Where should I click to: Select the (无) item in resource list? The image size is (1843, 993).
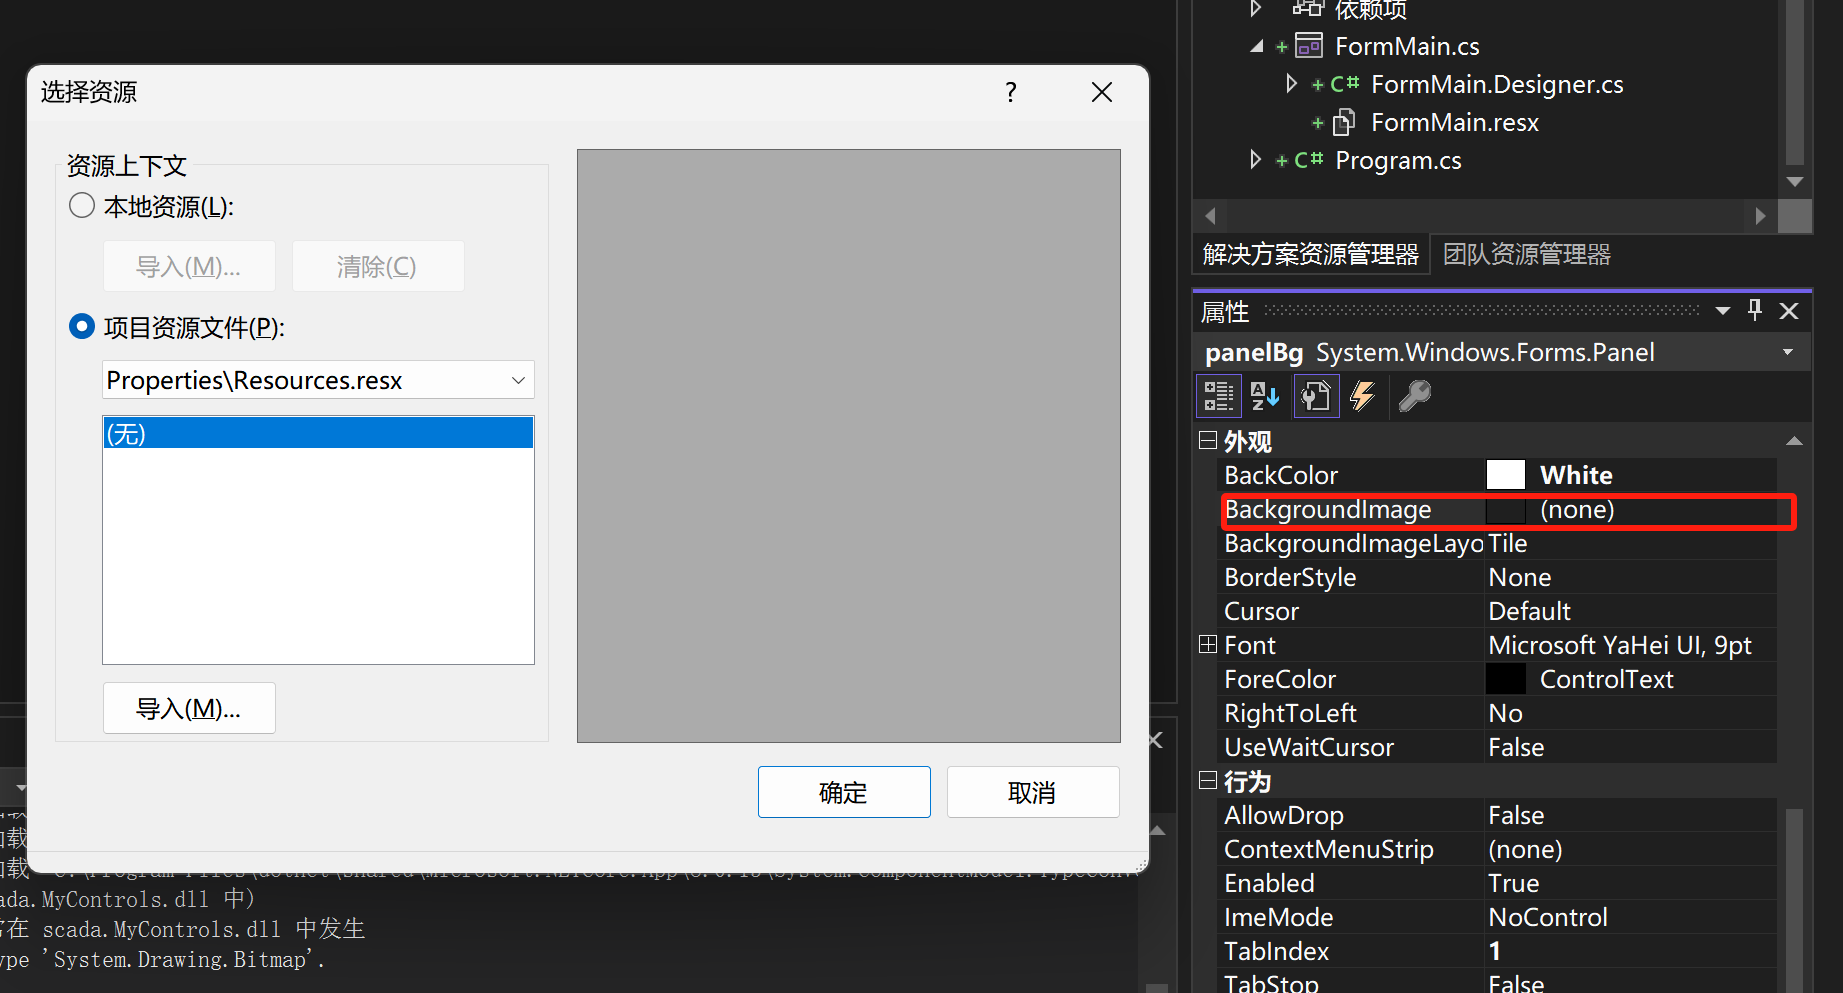[318, 433]
